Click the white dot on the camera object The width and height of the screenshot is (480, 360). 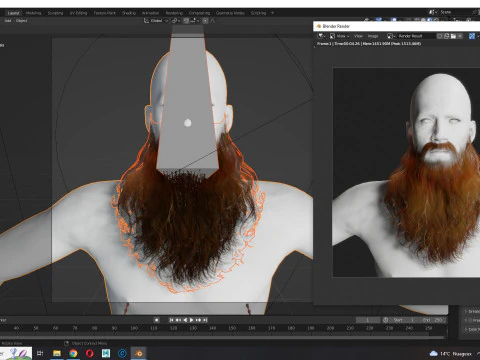(x=188, y=123)
